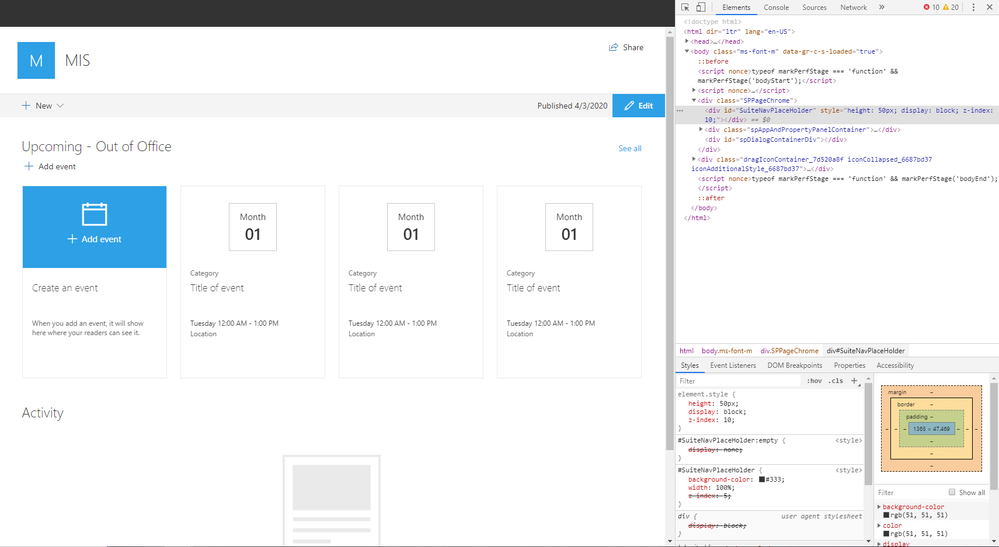Screen dimensions: 999x547
Task: Click the Share icon on page
Action: [614, 47]
